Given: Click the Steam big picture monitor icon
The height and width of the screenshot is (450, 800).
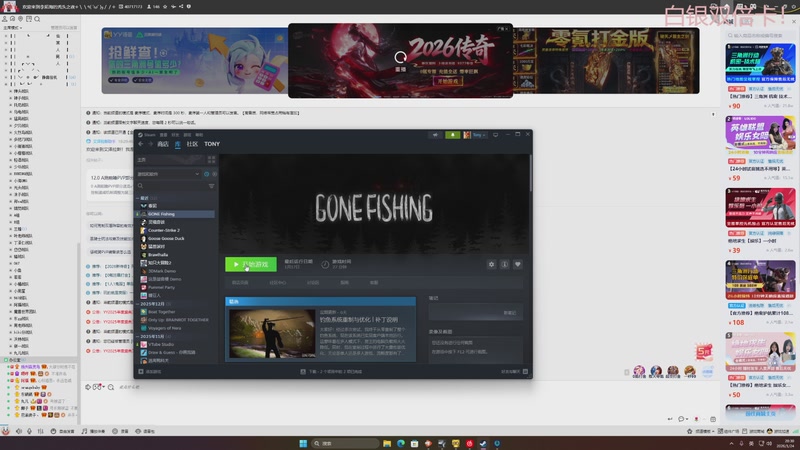Looking at the screenshot, I should (495, 135).
